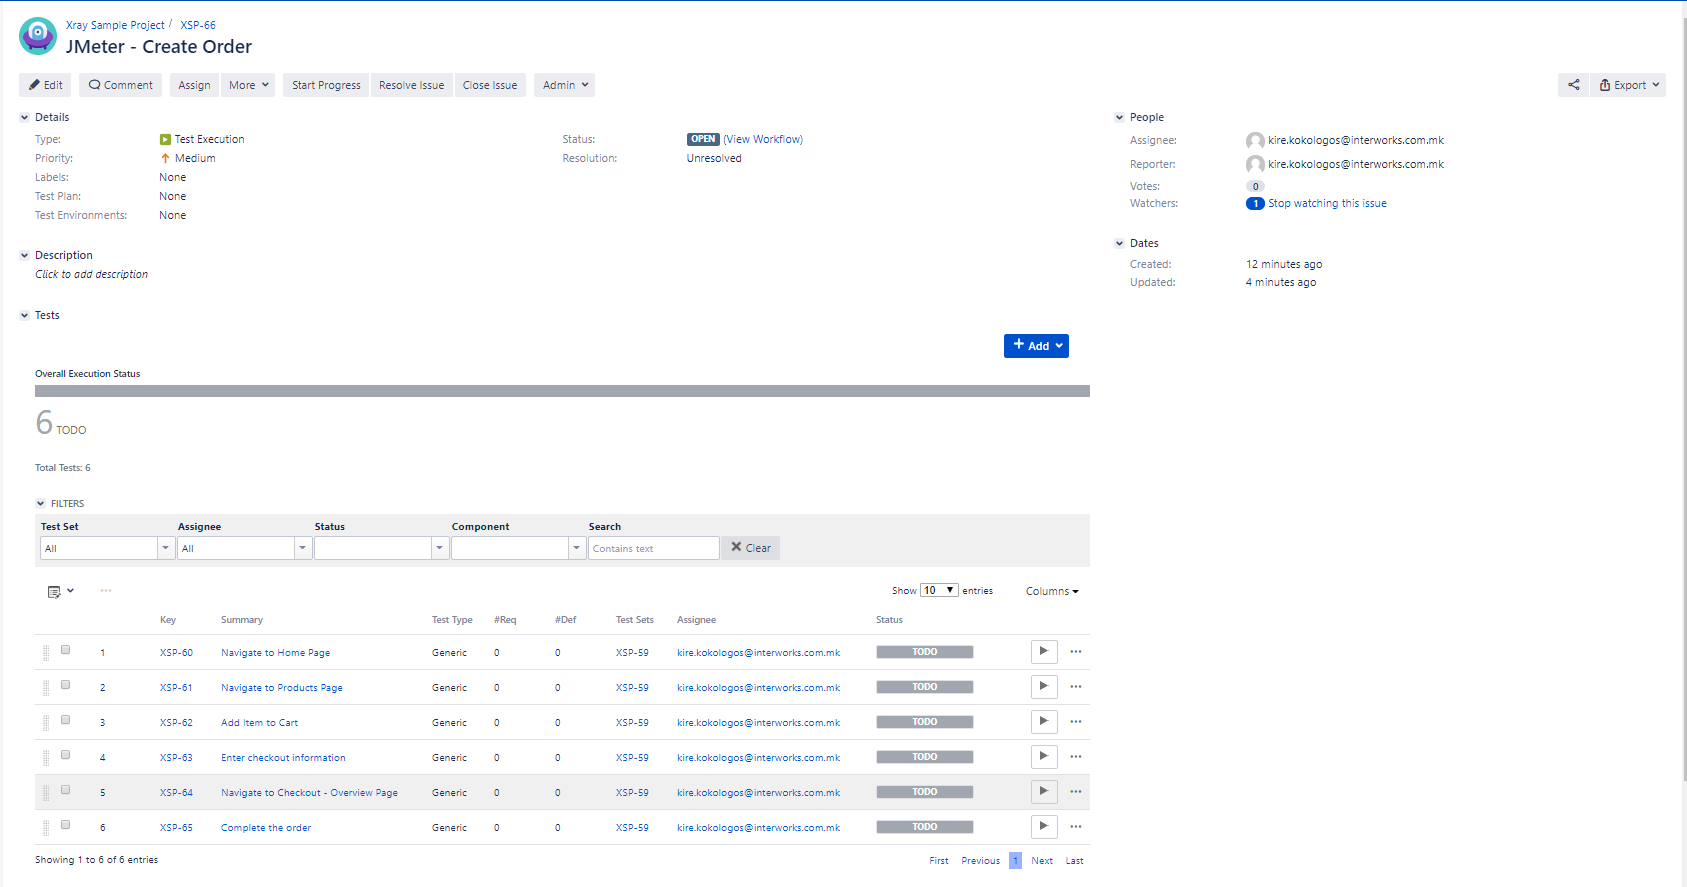Check the box for Complete the order
This screenshot has height=887, width=1687.
click(x=66, y=825)
